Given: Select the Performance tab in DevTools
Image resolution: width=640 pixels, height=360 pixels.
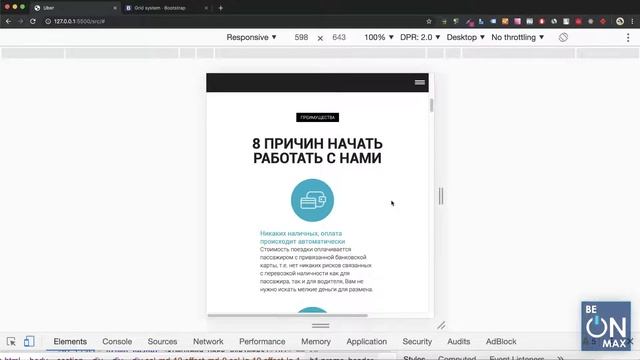Looking at the screenshot, I should pyautogui.click(x=262, y=342).
